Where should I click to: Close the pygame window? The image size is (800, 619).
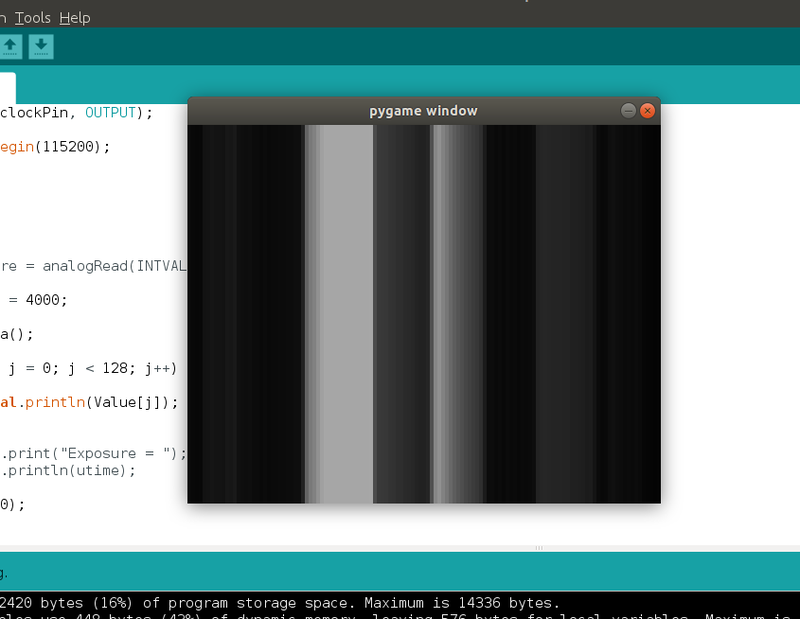[x=647, y=111]
